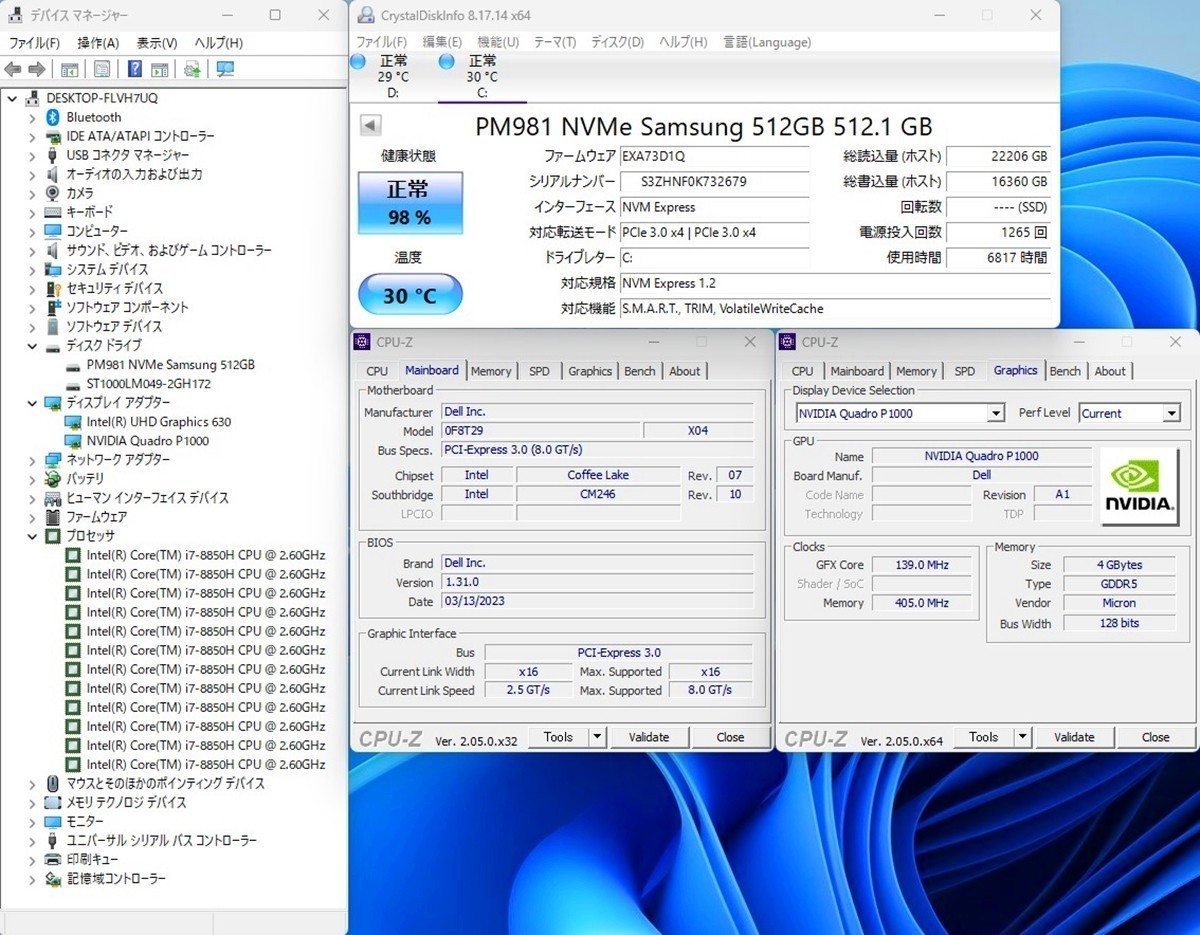Screen dimensions: 1200x935
Task: Click the motherboard Model field 0F8T29
Action: [x=540, y=431]
